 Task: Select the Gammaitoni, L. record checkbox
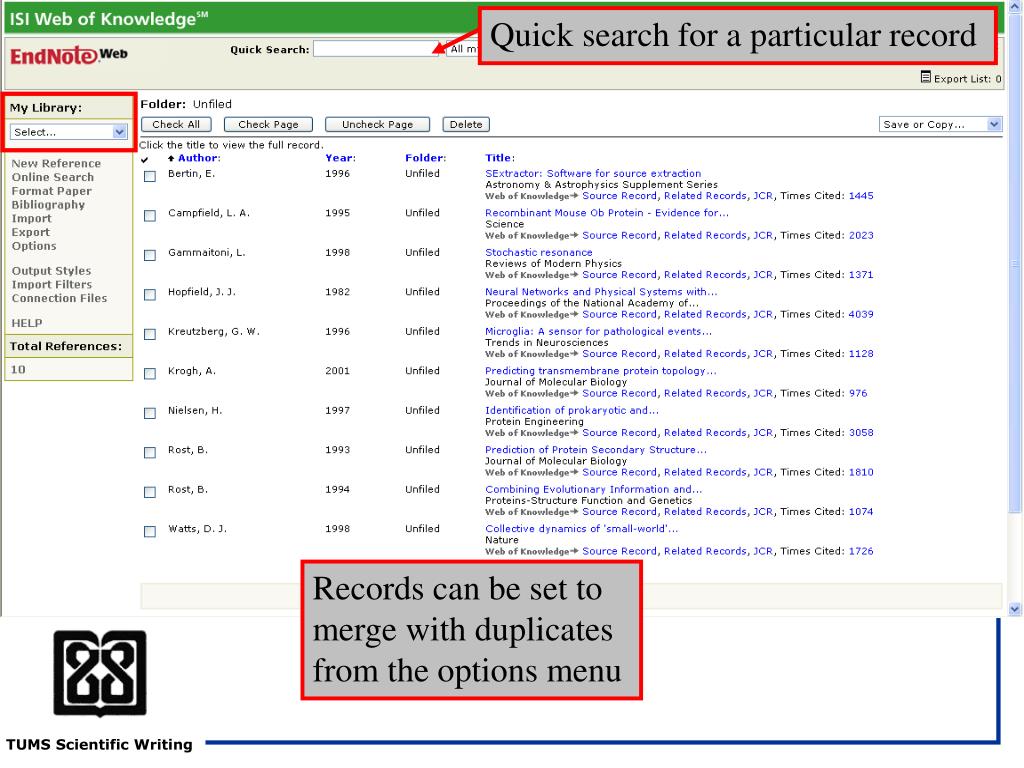click(x=150, y=255)
